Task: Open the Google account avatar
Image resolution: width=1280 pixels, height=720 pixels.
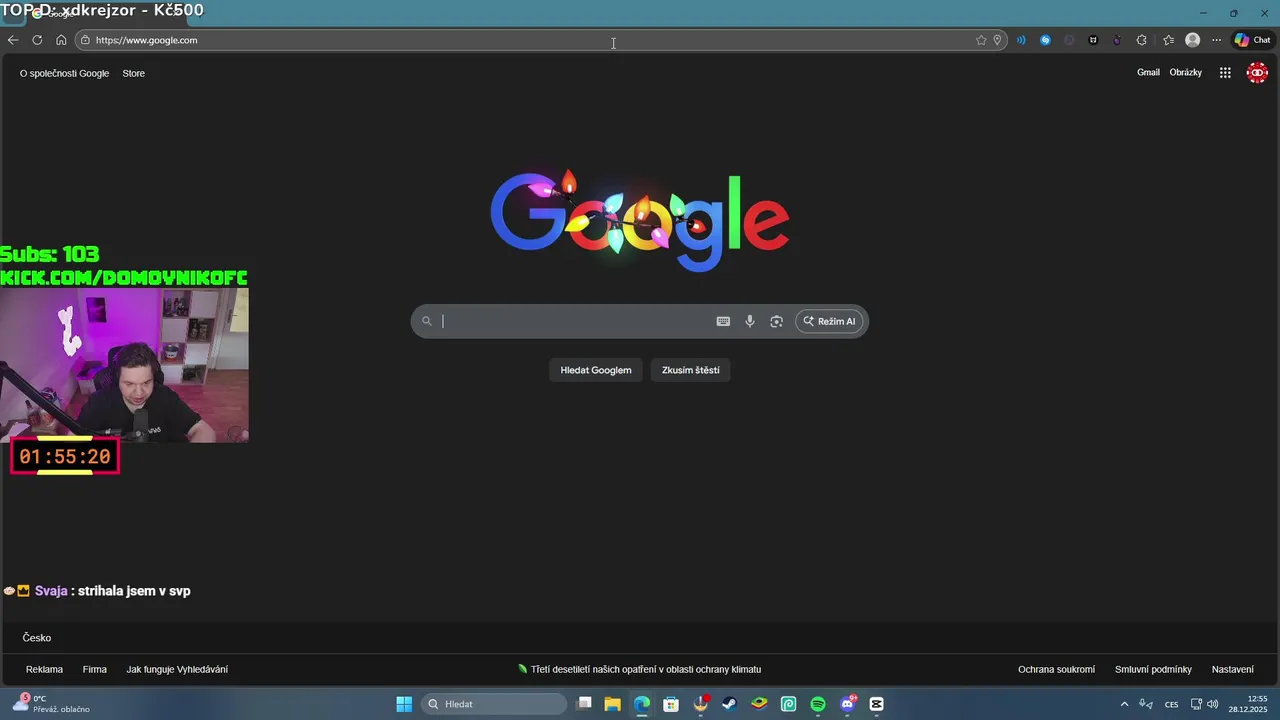Action: tap(1257, 72)
